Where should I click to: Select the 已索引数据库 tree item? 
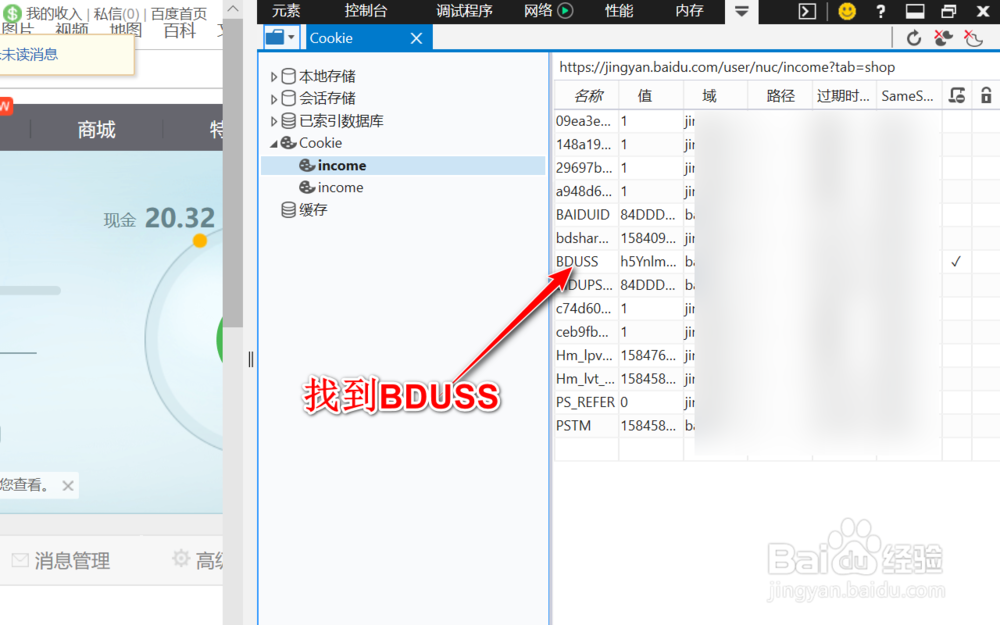(x=341, y=121)
